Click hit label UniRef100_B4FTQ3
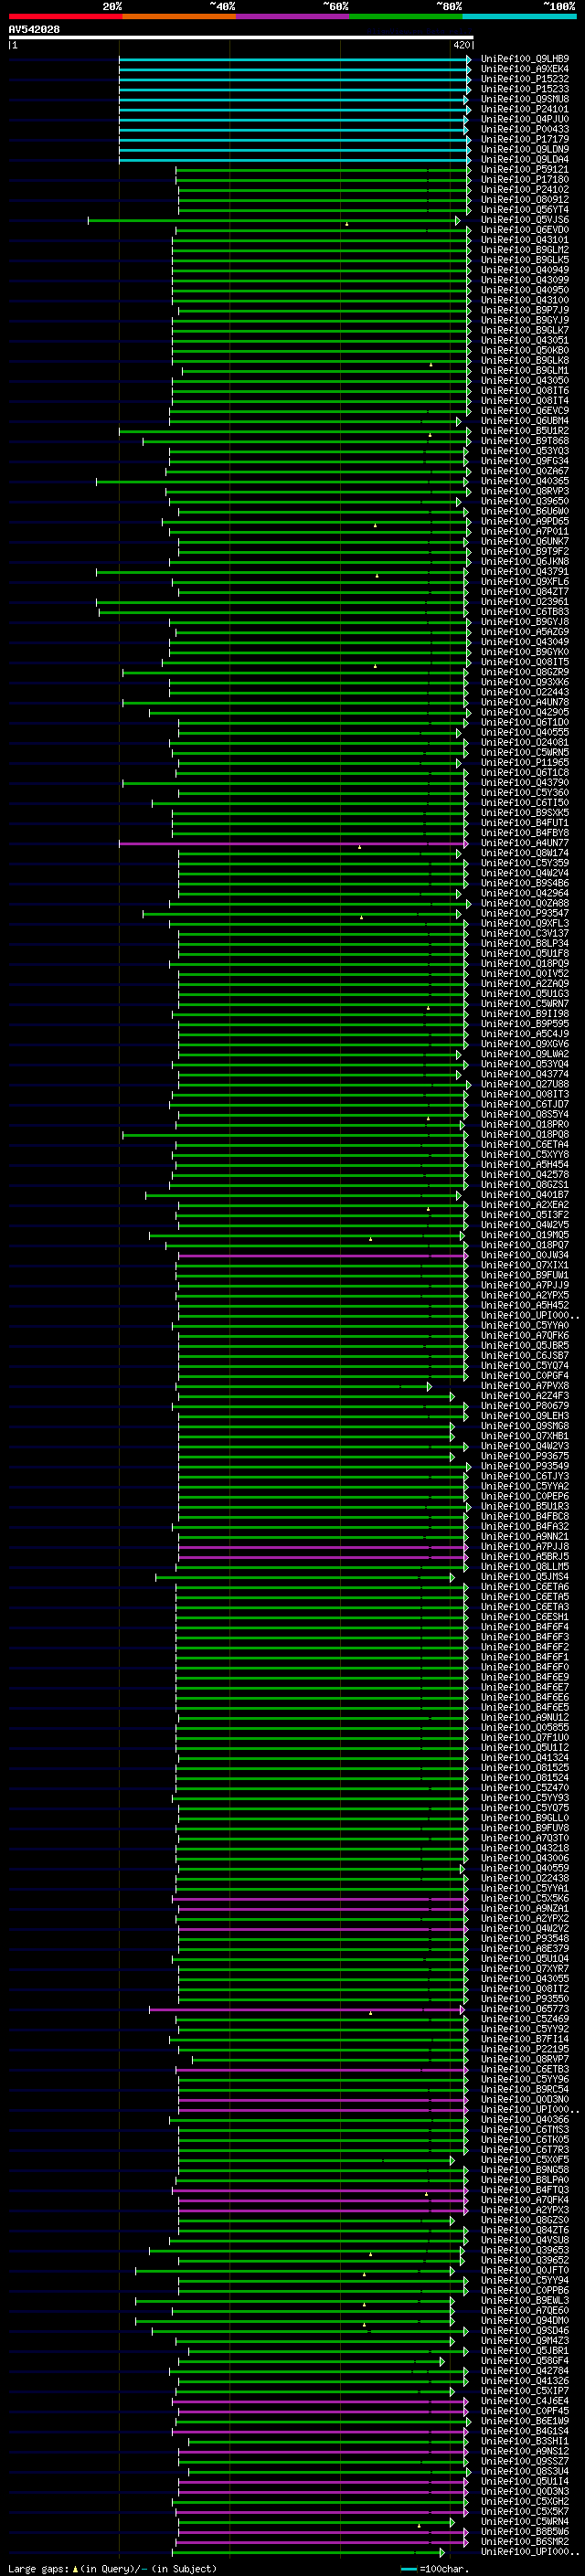 525,2190
